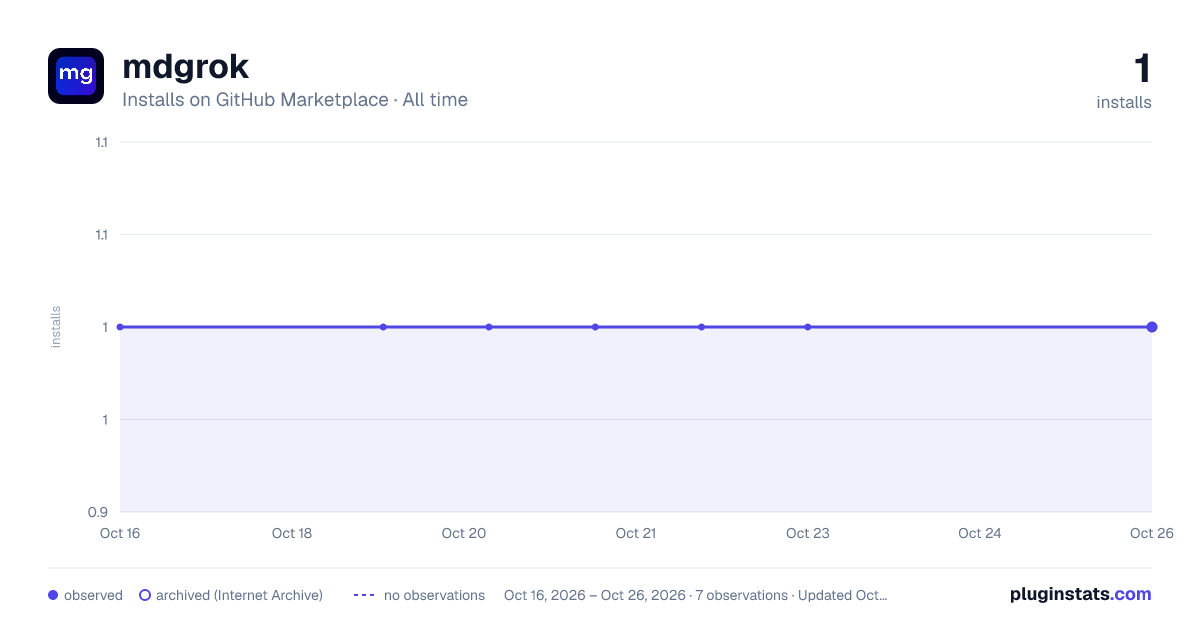The width and height of the screenshot is (1200, 630).
Task: Click the data point just before Oct 21
Action: tap(595, 327)
